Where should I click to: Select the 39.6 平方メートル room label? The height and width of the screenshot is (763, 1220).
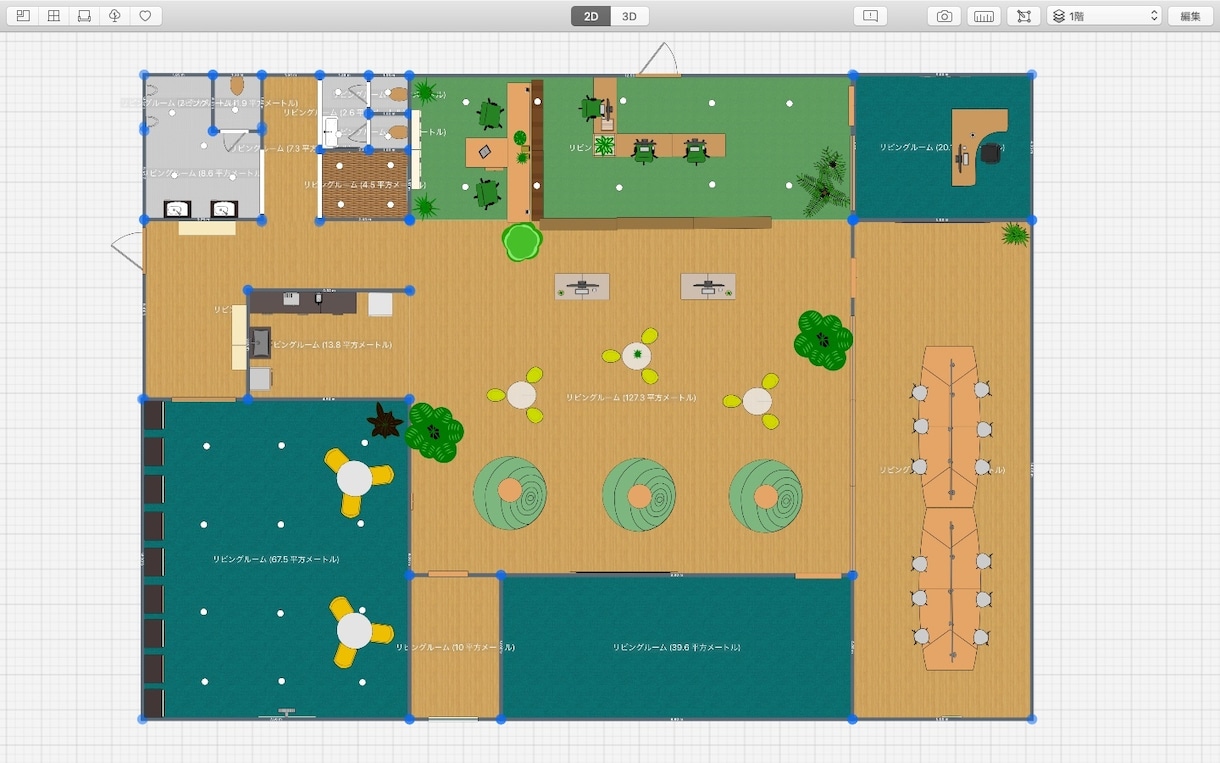pyautogui.click(x=676, y=647)
